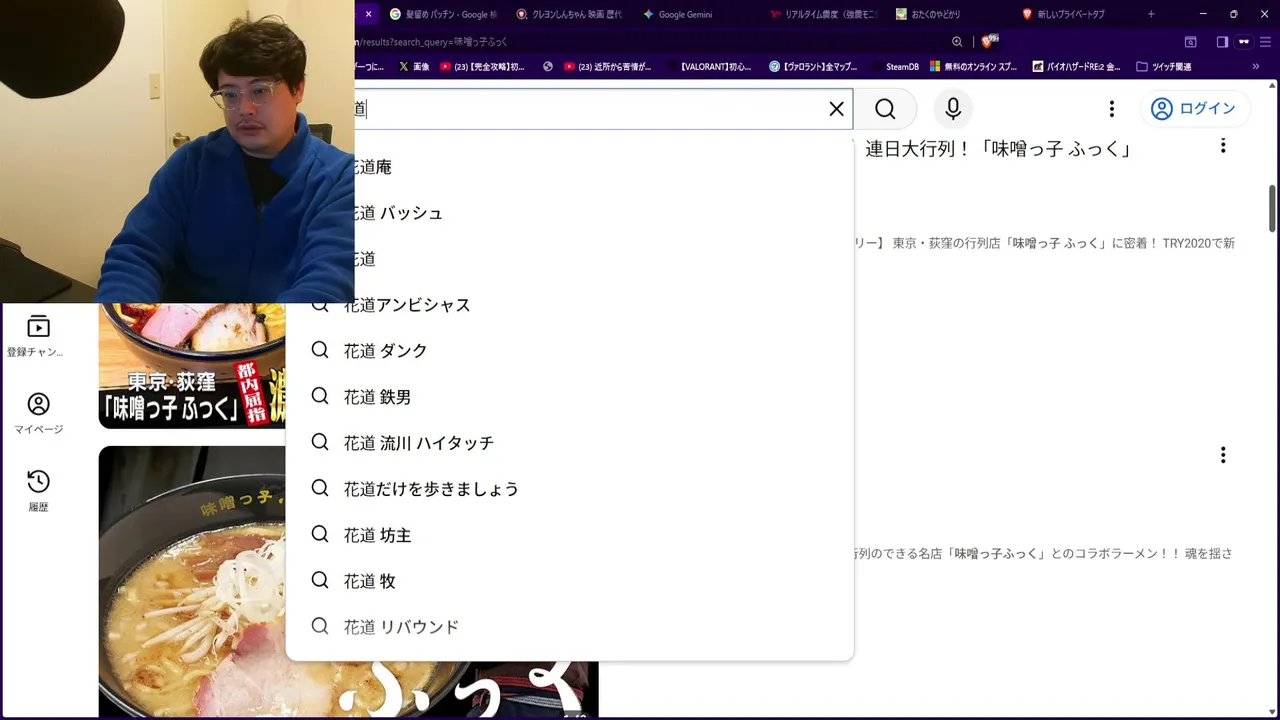The width and height of the screenshot is (1280, 720).
Task: Click the Brave shields lion icon
Action: [x=989, y=41]
